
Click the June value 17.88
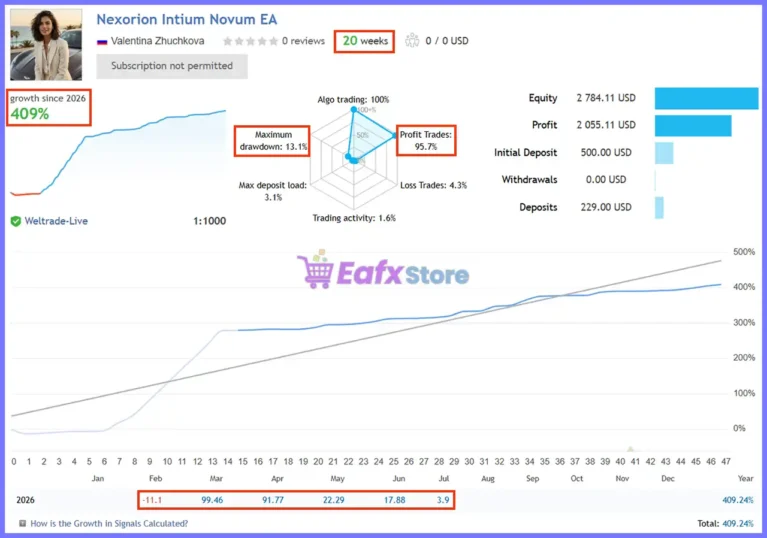pos(394,500)
